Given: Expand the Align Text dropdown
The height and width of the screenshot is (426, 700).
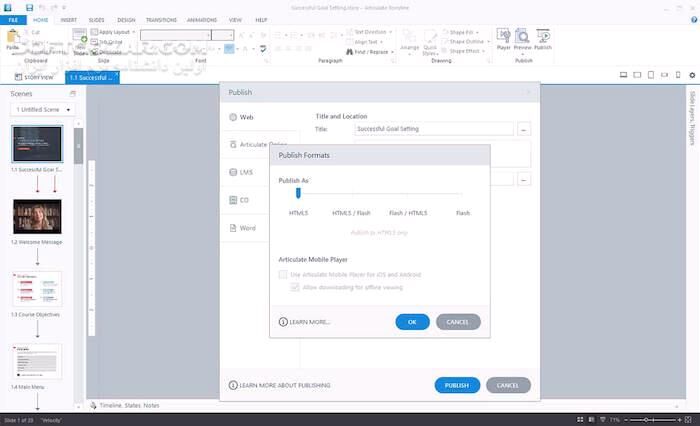Looking at the screenshot, I should coord(381,42).
